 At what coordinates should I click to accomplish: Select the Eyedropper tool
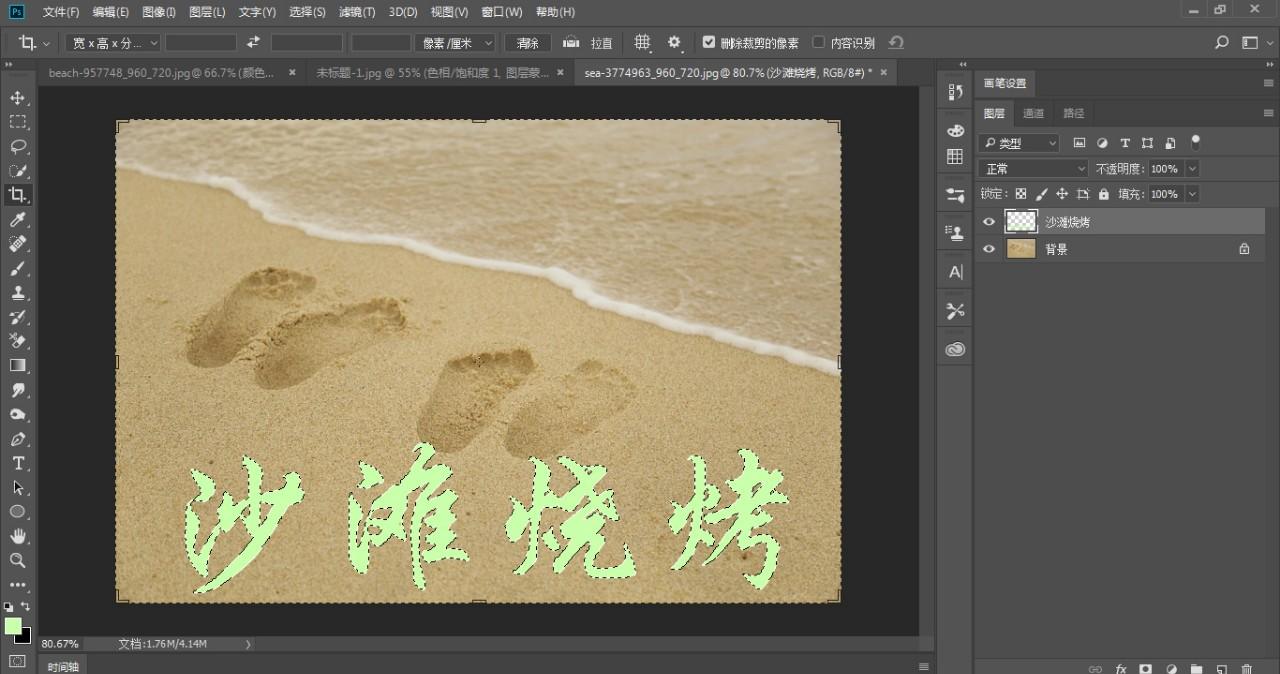point(18,220)
